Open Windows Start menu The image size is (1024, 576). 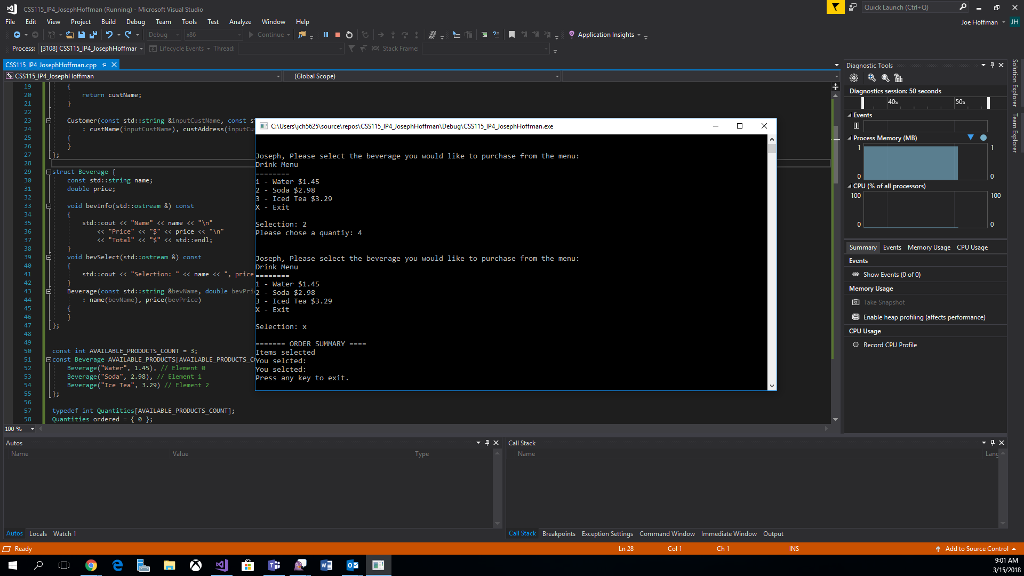tap(12, 566)
